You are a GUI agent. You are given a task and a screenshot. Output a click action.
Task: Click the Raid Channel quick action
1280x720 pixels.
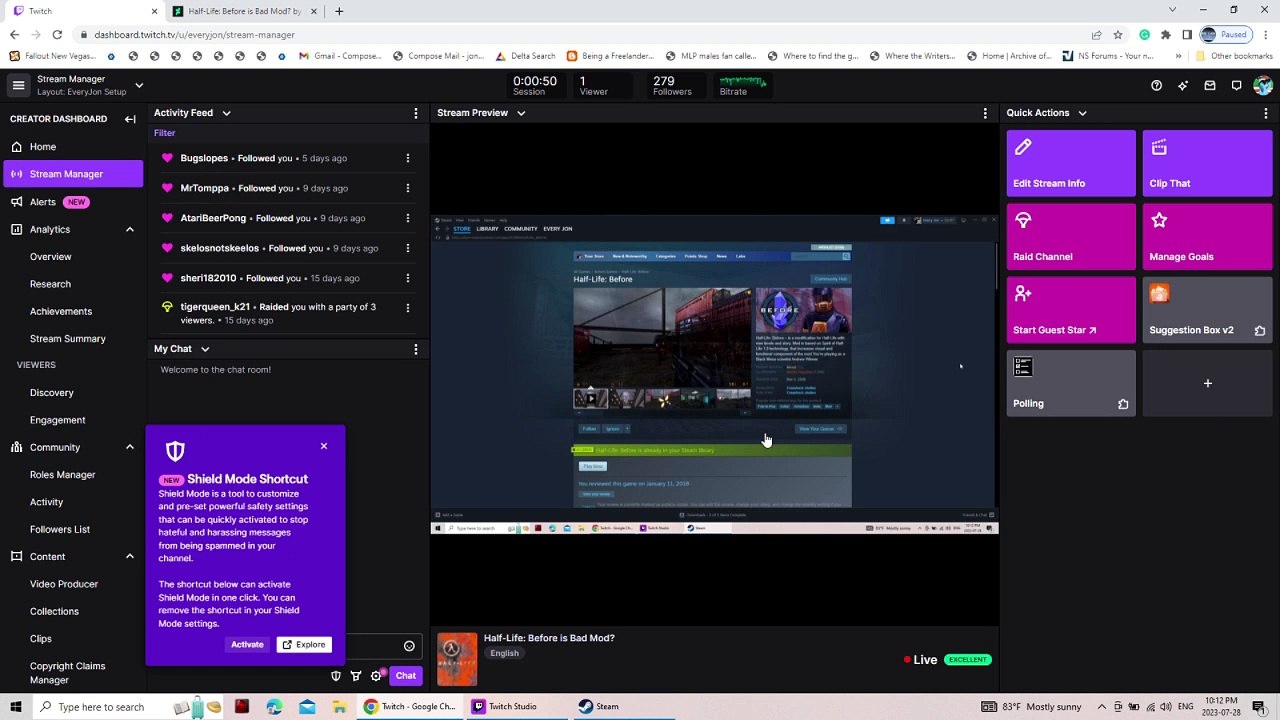click(x=1071, y=236)
